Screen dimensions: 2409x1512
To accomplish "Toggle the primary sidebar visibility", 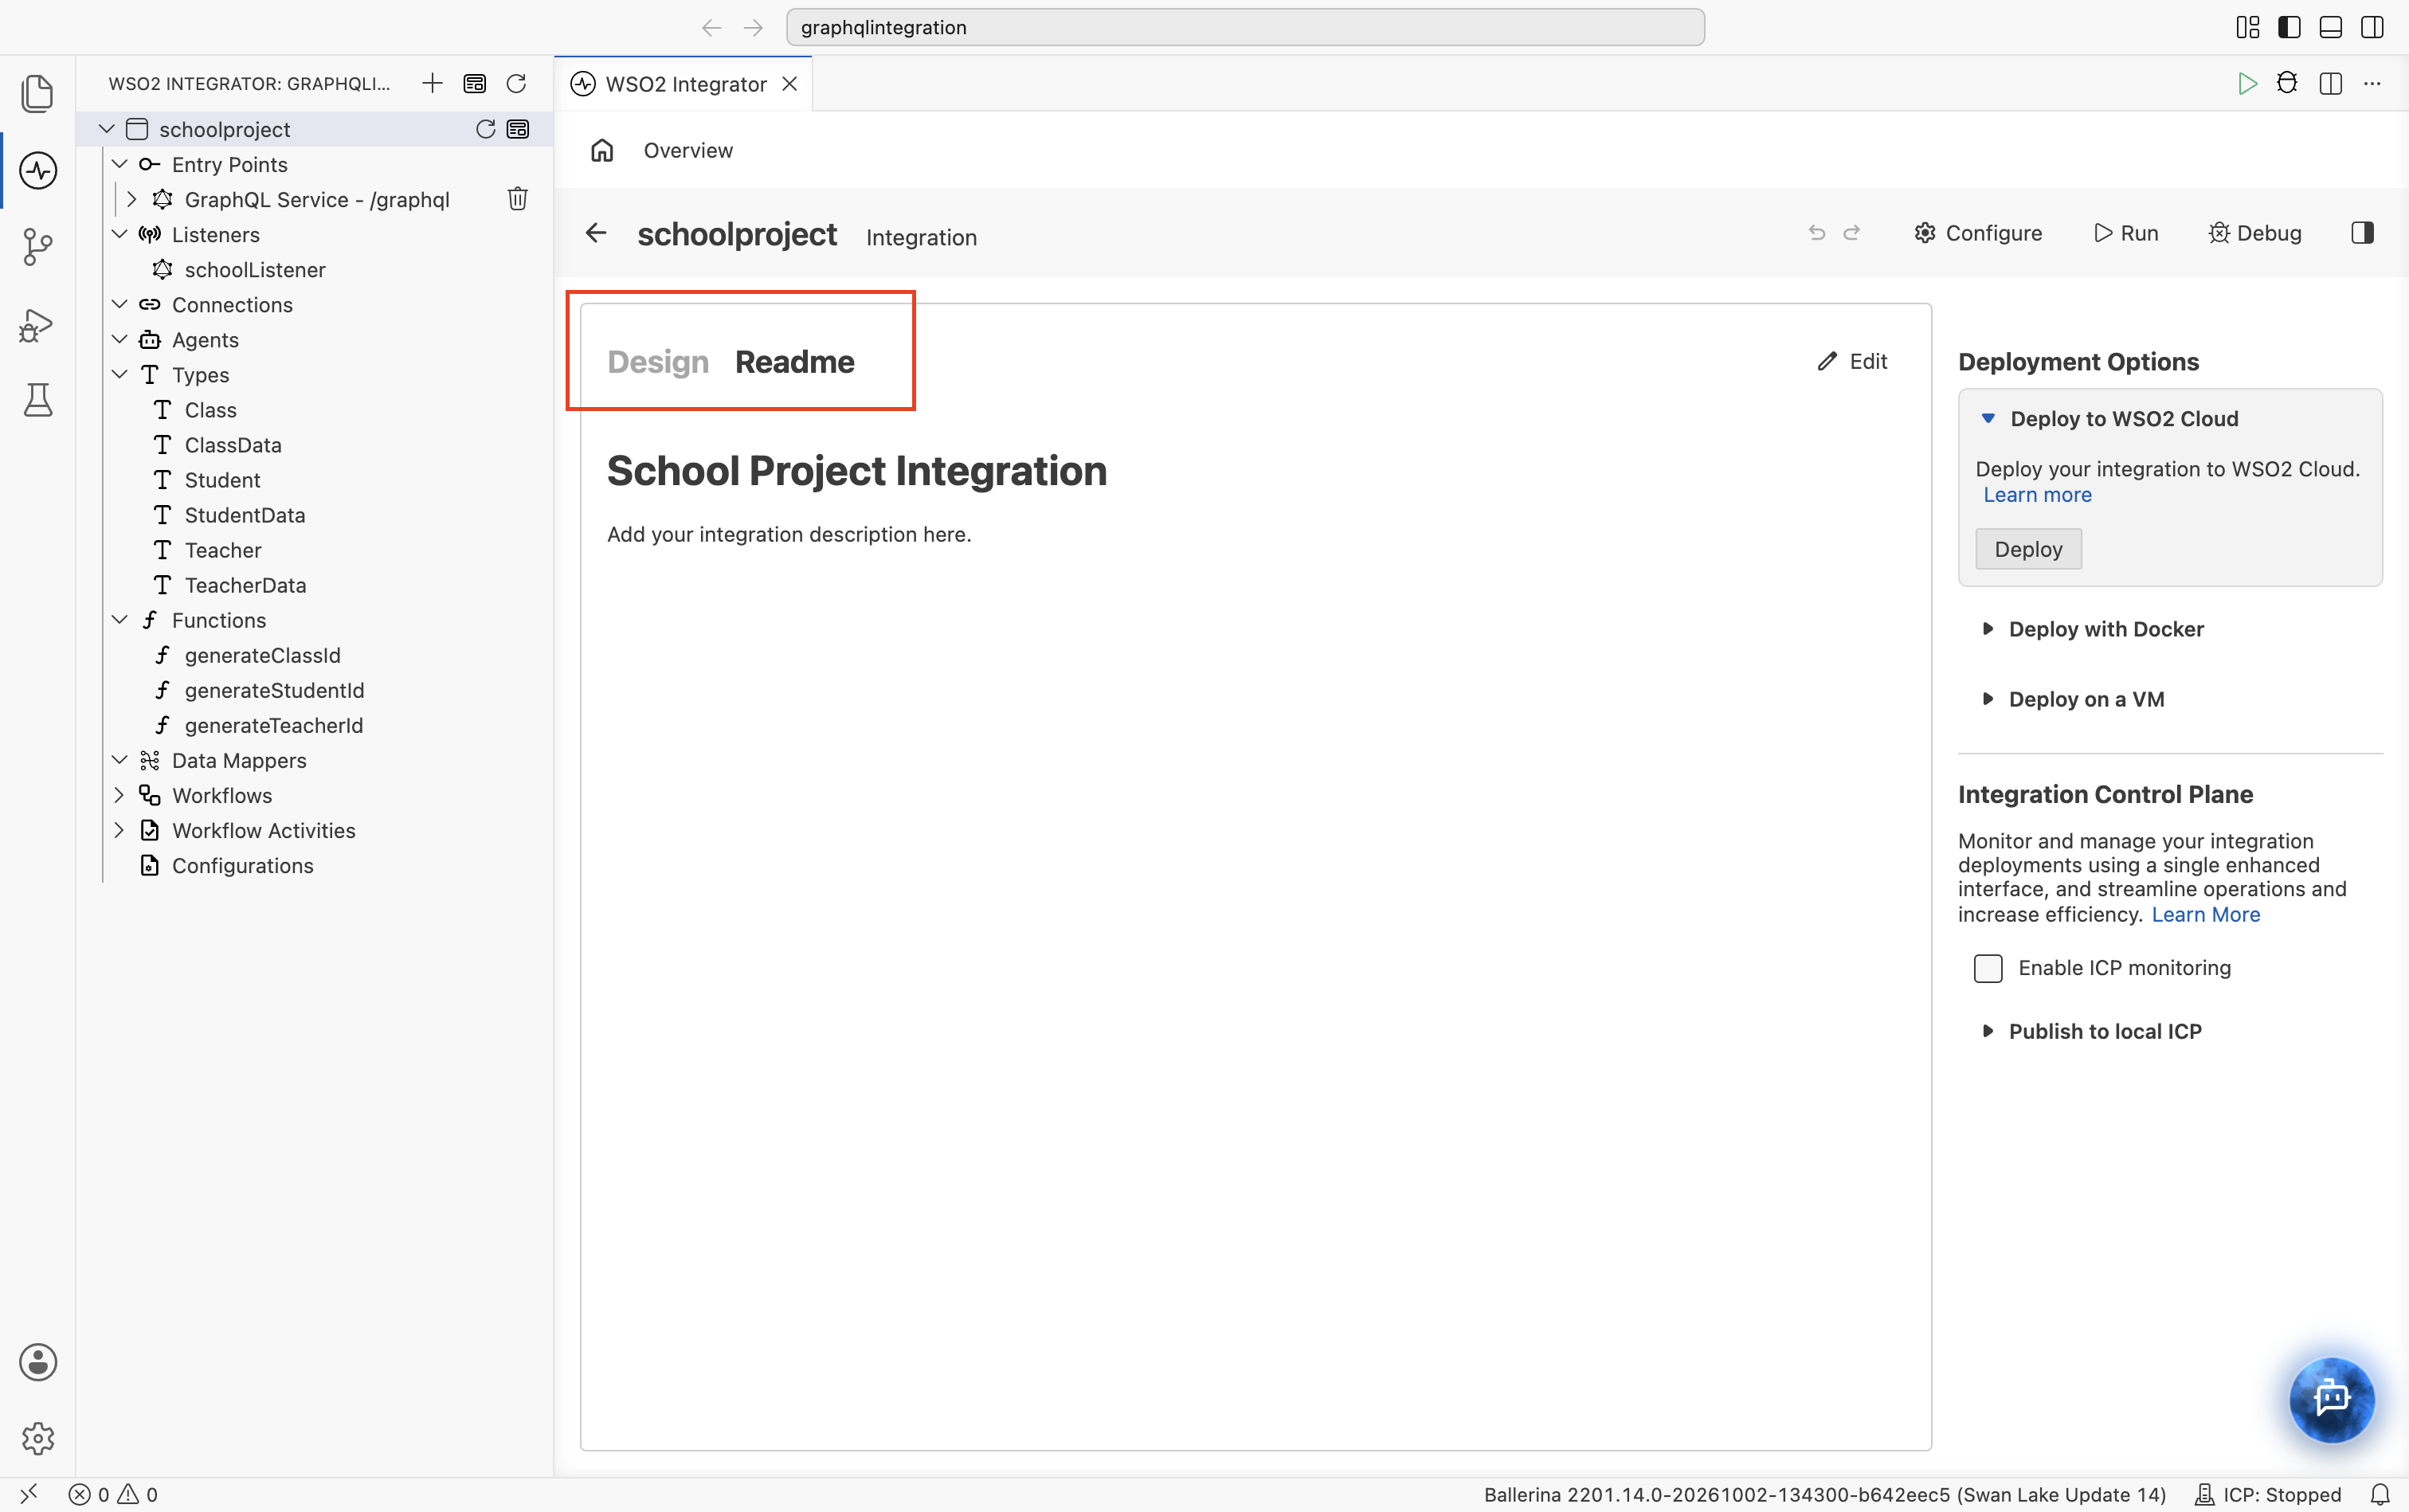I will pos(2289,27).
